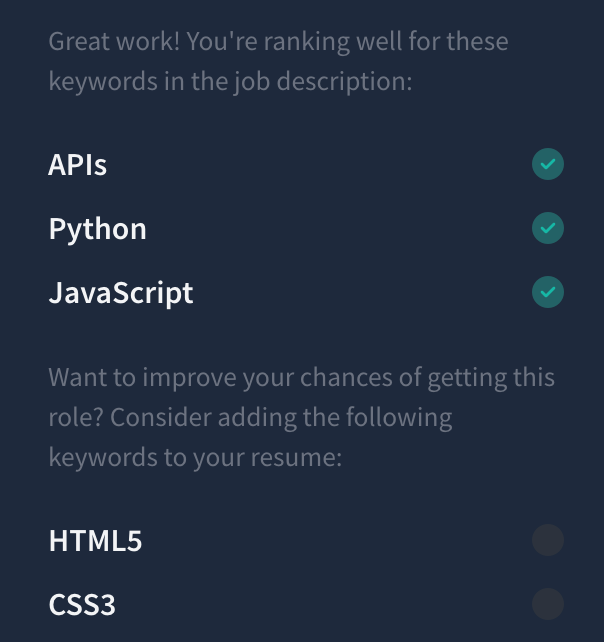Toggle the empty circle next to HTML5
Image resolution: width=604 pixels, height=642 pixels.
547,540
